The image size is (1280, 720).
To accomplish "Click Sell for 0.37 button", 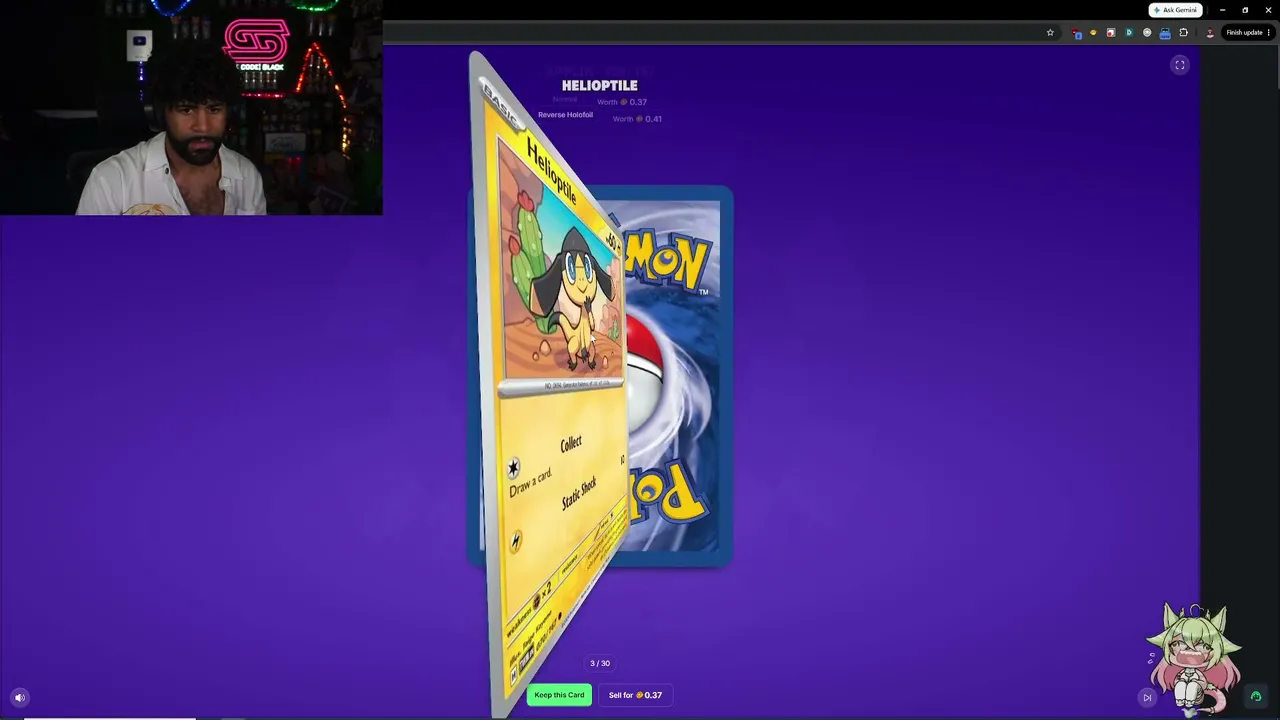I will point(635,695).
